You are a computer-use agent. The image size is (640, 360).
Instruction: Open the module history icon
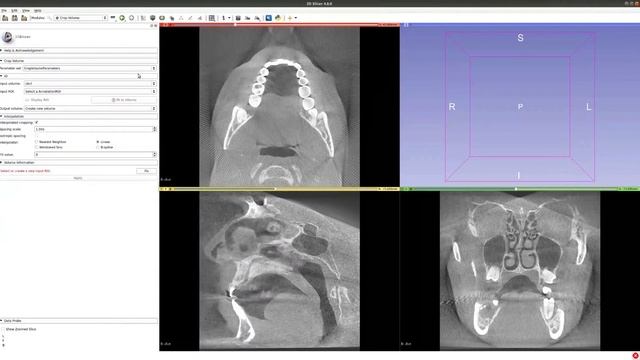(x=113, y=18)
